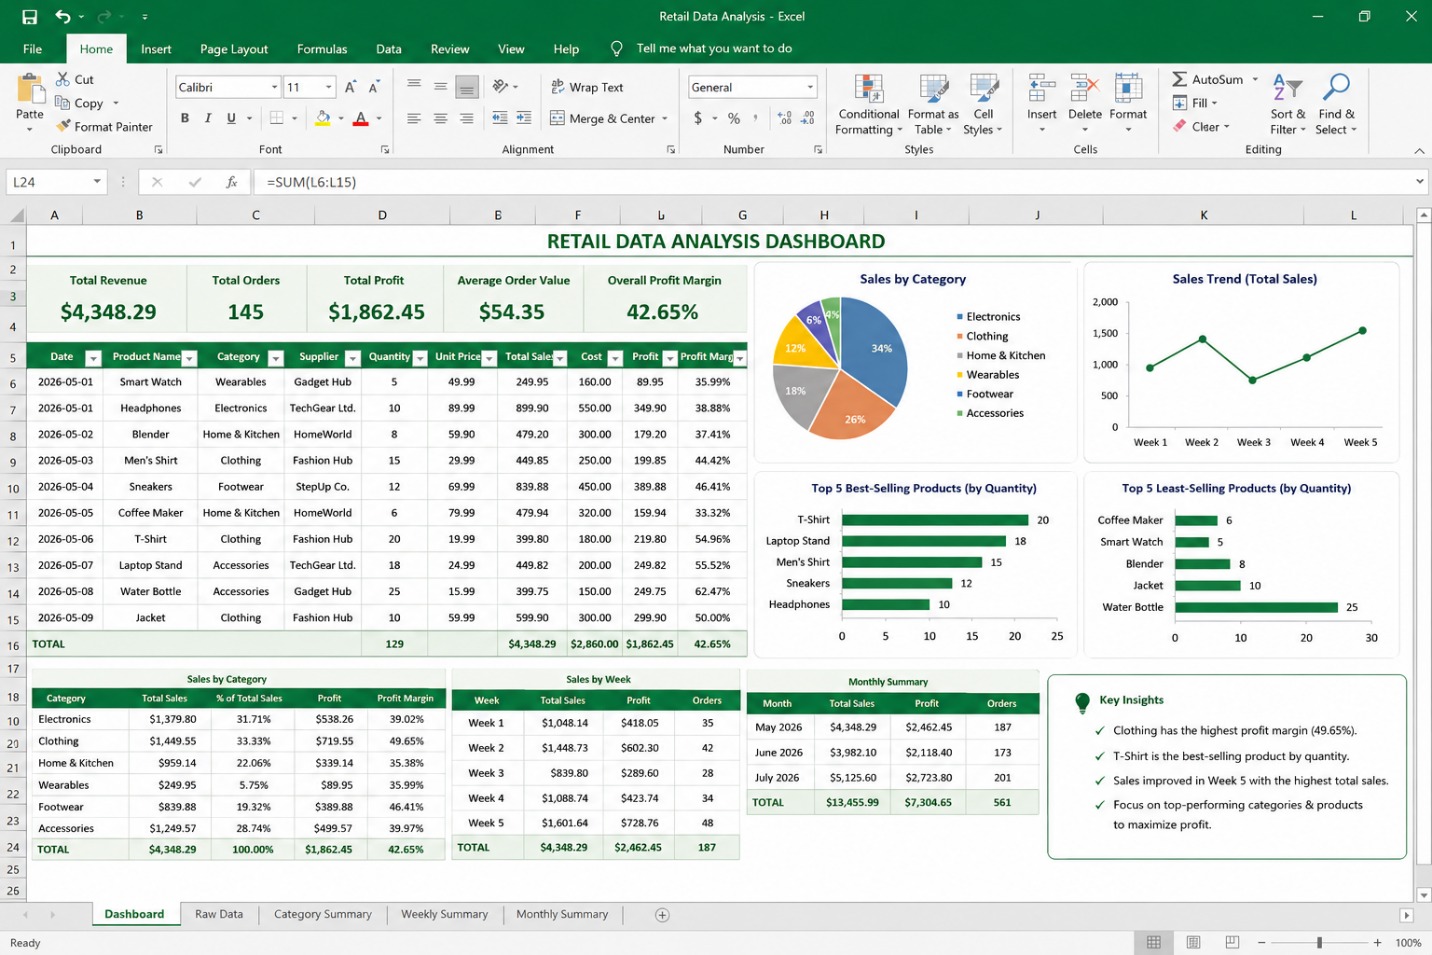Change text orientation icon

pos(501,87)
